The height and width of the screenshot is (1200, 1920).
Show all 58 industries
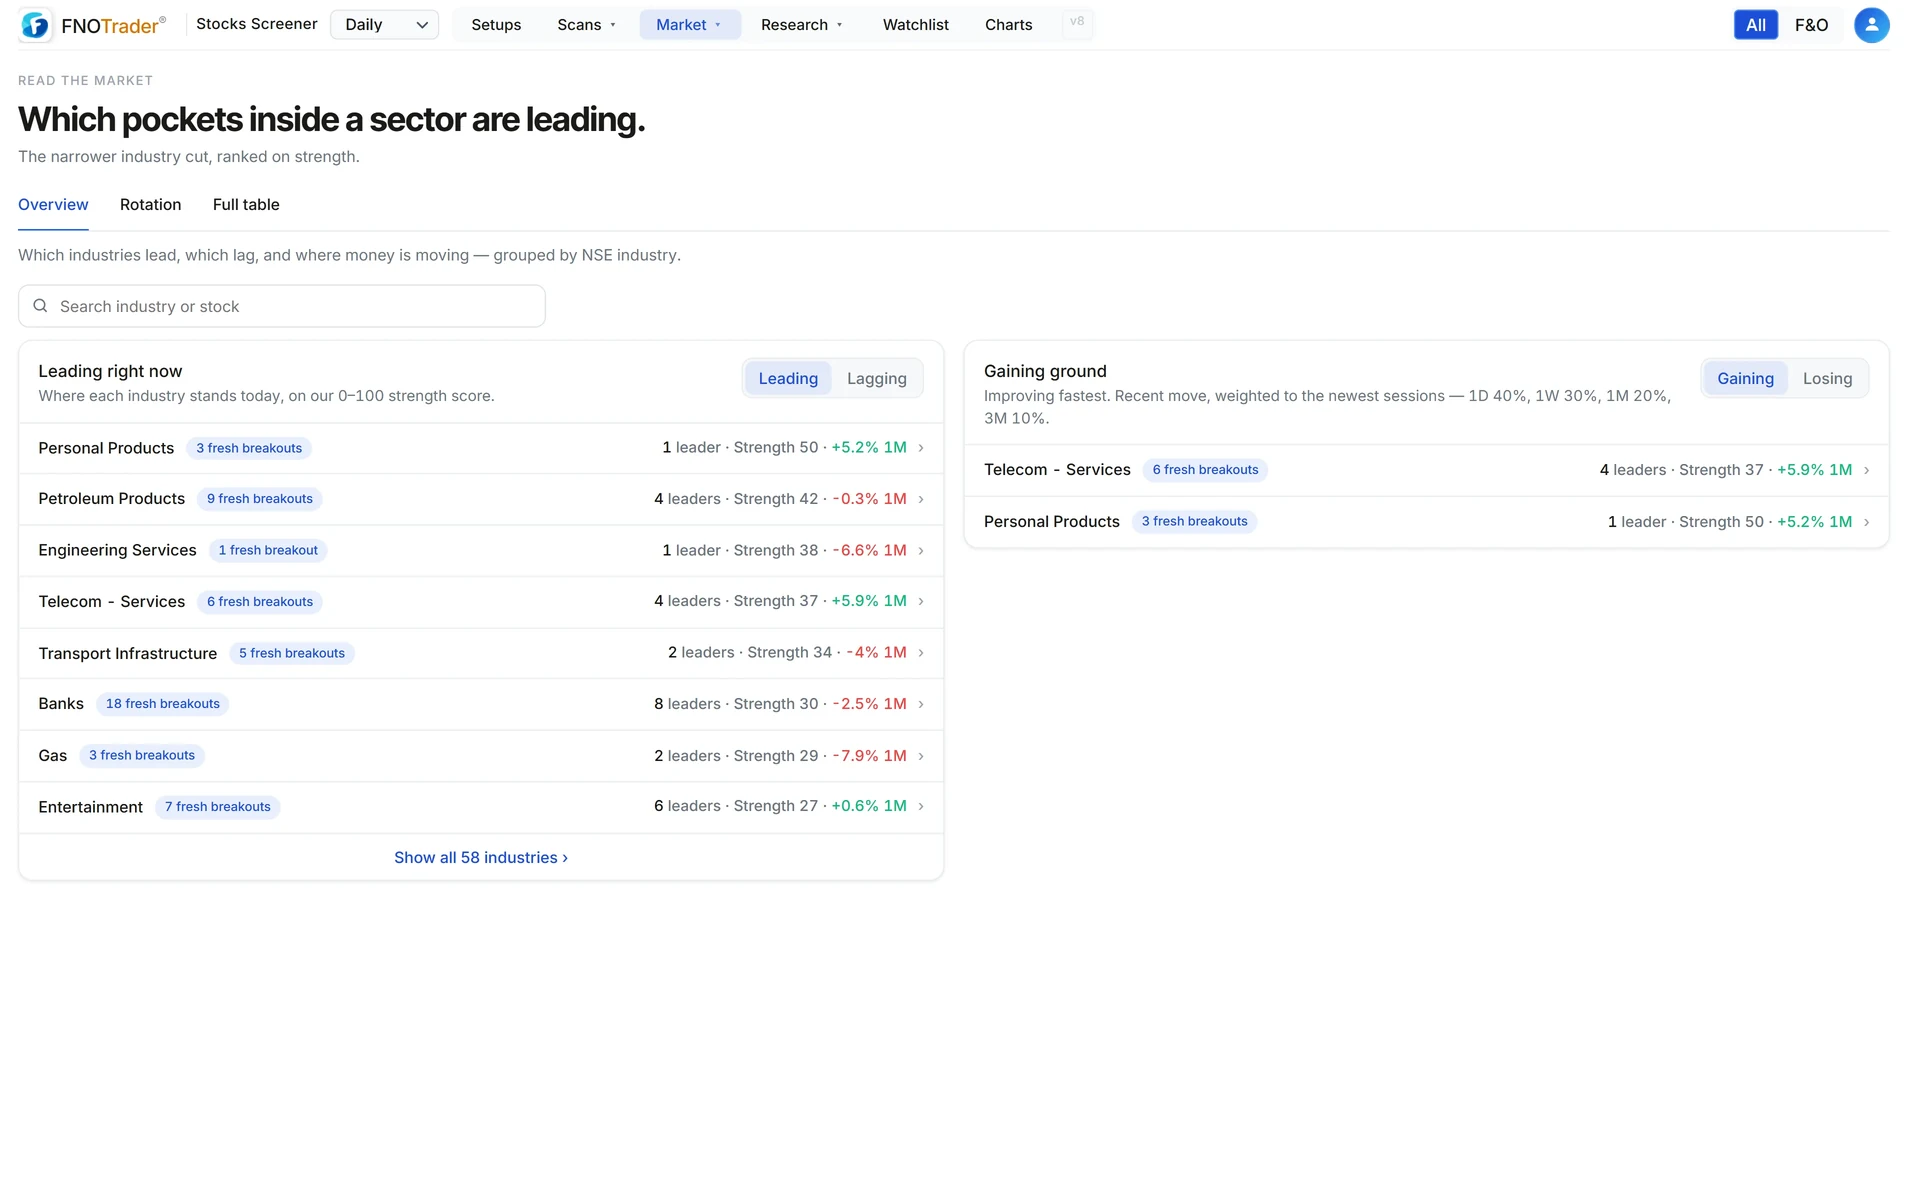481,858
